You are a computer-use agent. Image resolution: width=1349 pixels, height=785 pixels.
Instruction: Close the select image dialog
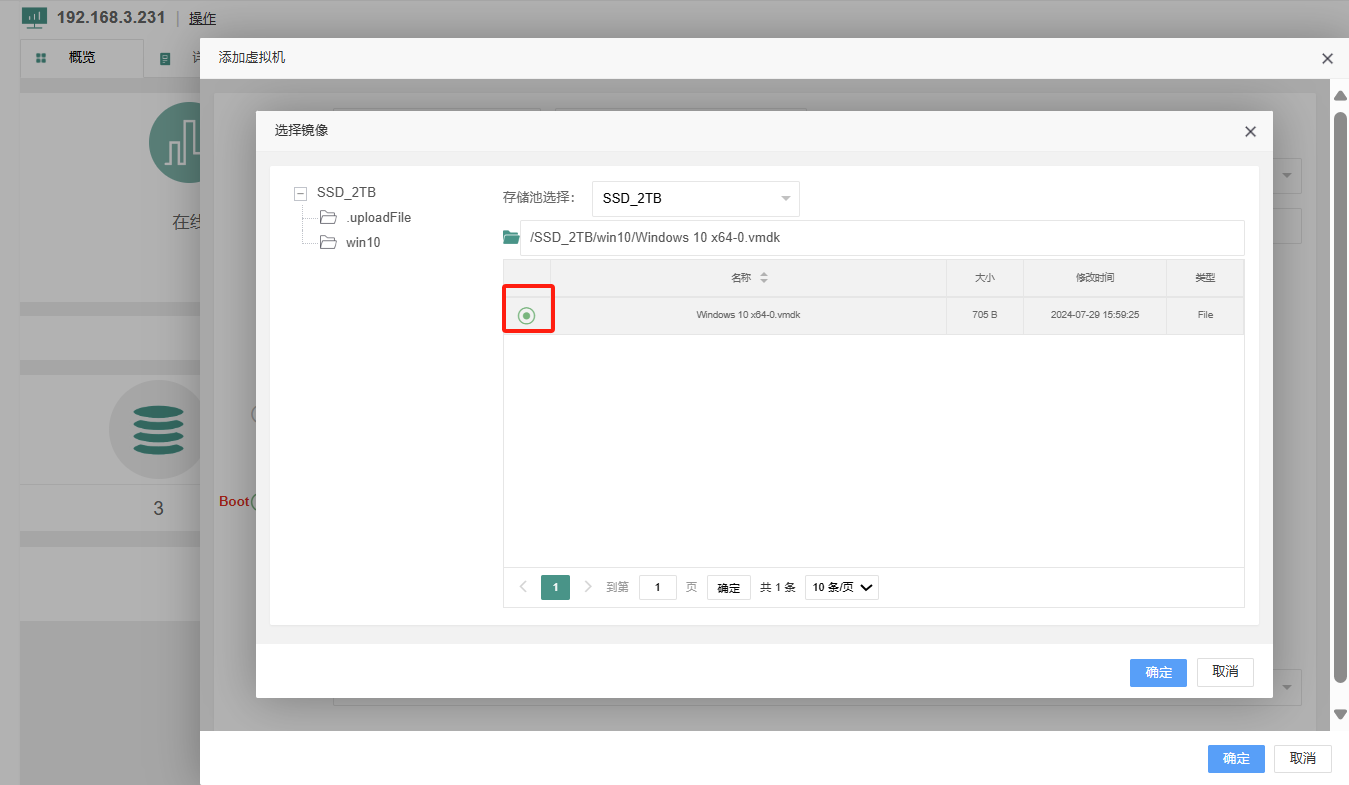pyautogui.click(x=1250, y=131)
